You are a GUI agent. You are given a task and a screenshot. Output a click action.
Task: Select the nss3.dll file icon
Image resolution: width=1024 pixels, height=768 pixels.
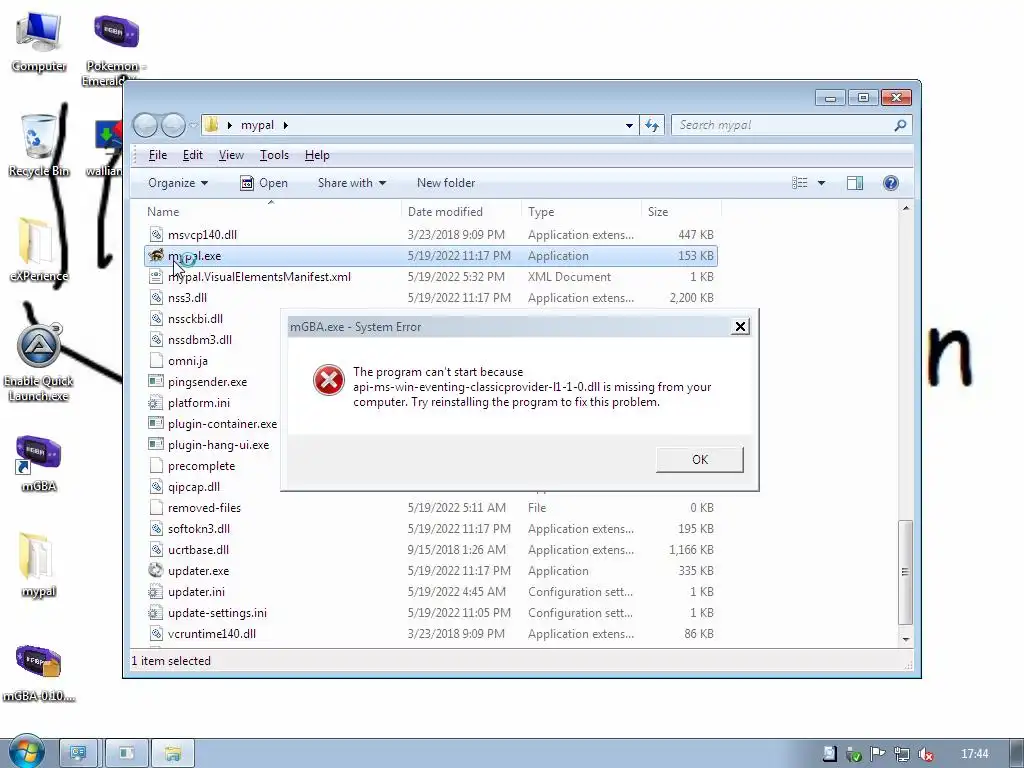[x=155, y=298]
